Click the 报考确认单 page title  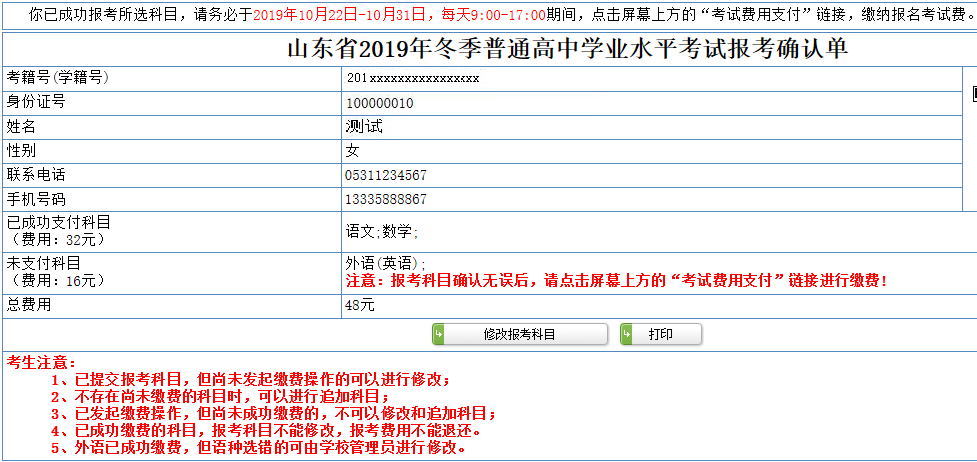pyautogui.click(x=567, y=49)
